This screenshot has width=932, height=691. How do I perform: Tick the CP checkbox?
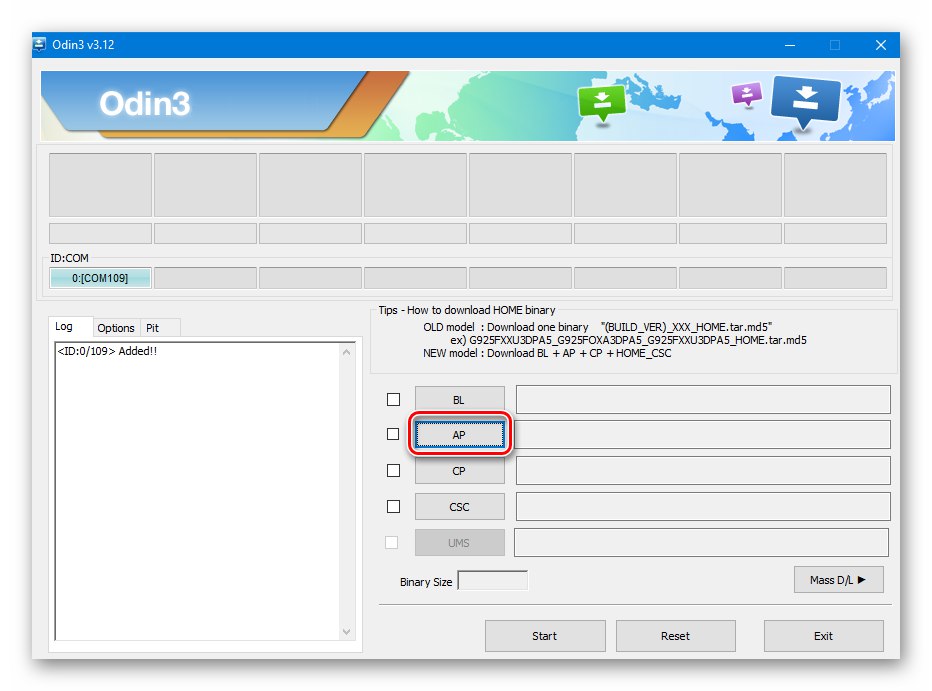393,471
